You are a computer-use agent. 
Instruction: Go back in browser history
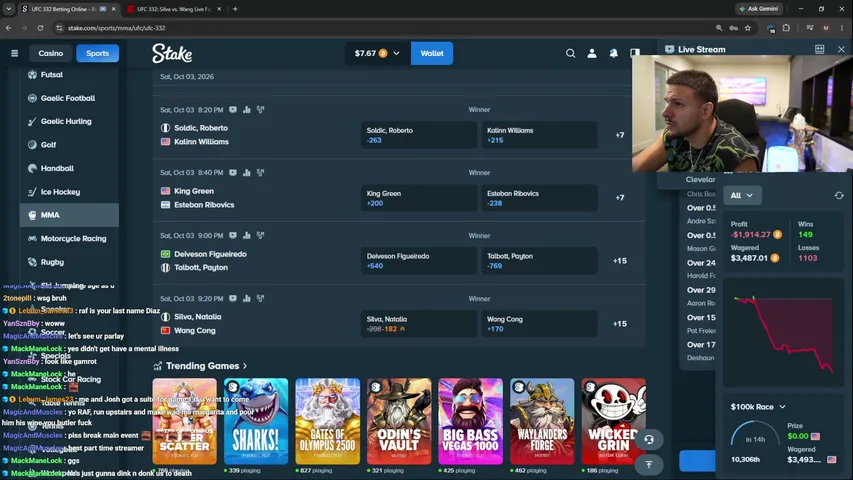(9, 28)
